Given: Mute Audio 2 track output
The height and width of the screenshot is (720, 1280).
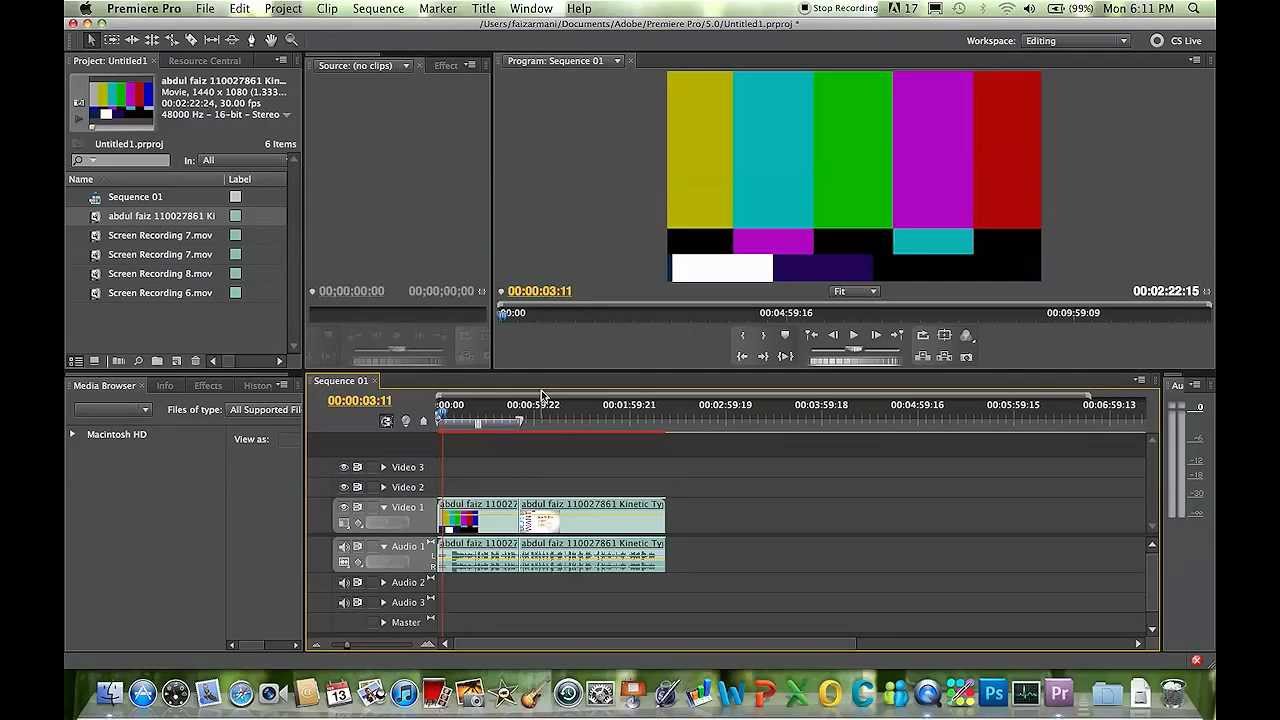Looking at the screenshot, I should (x=344, y=582).
